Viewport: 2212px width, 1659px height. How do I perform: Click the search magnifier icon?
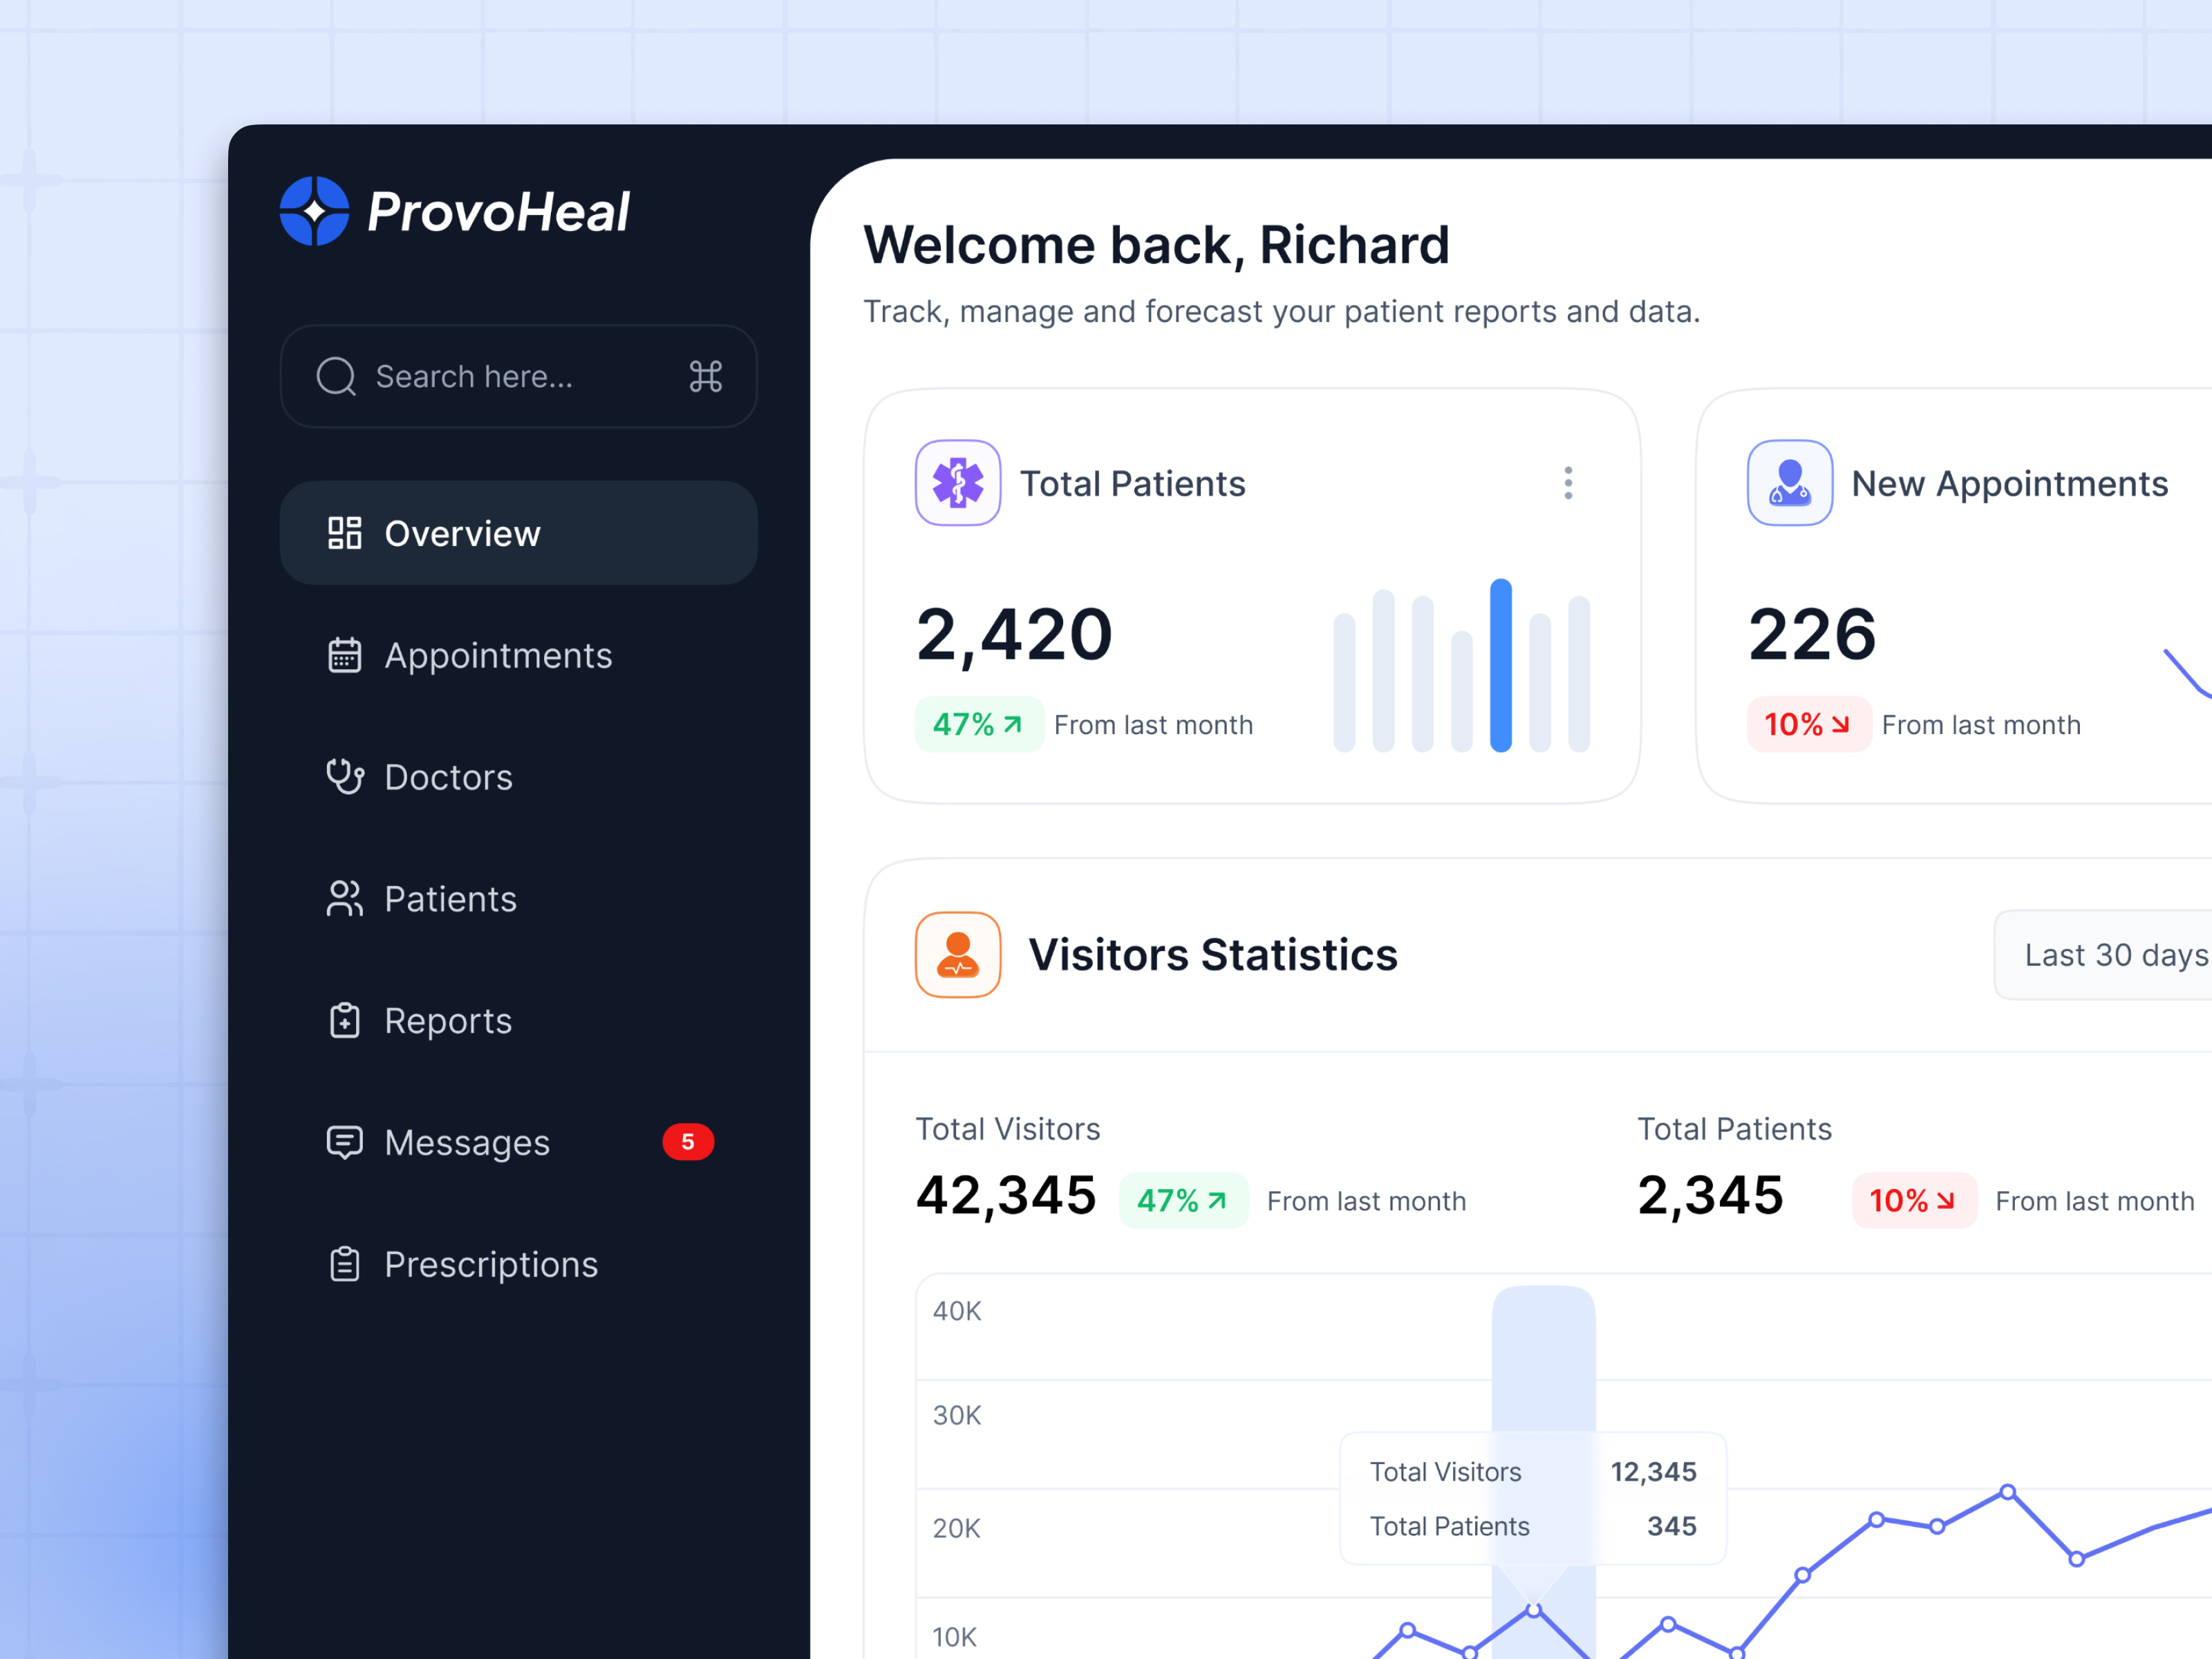[x=337, y=377]
